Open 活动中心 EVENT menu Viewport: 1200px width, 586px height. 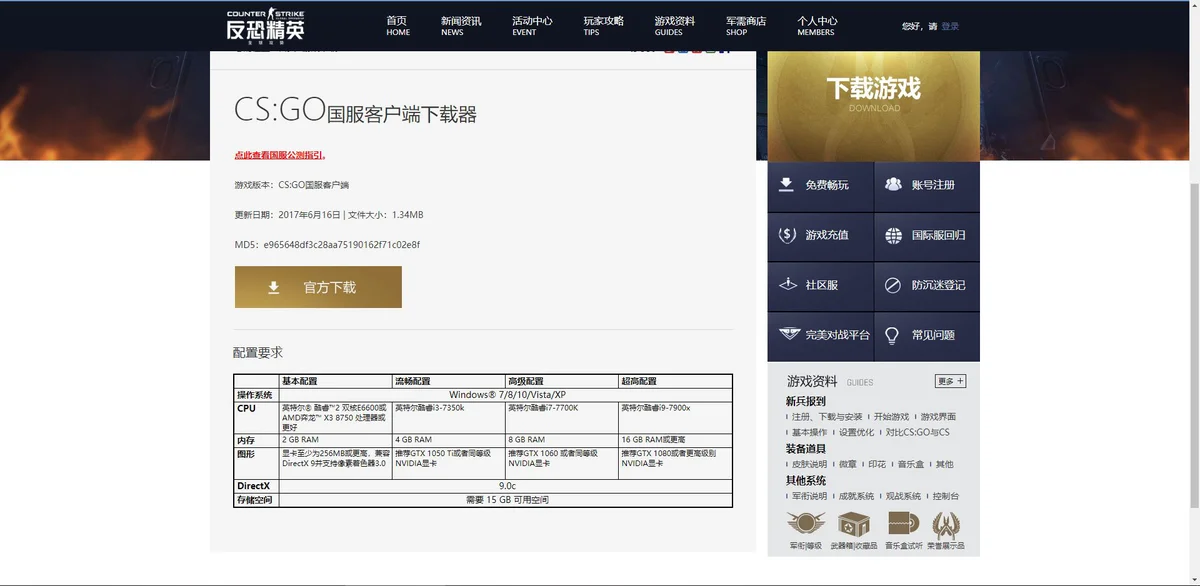532,25
